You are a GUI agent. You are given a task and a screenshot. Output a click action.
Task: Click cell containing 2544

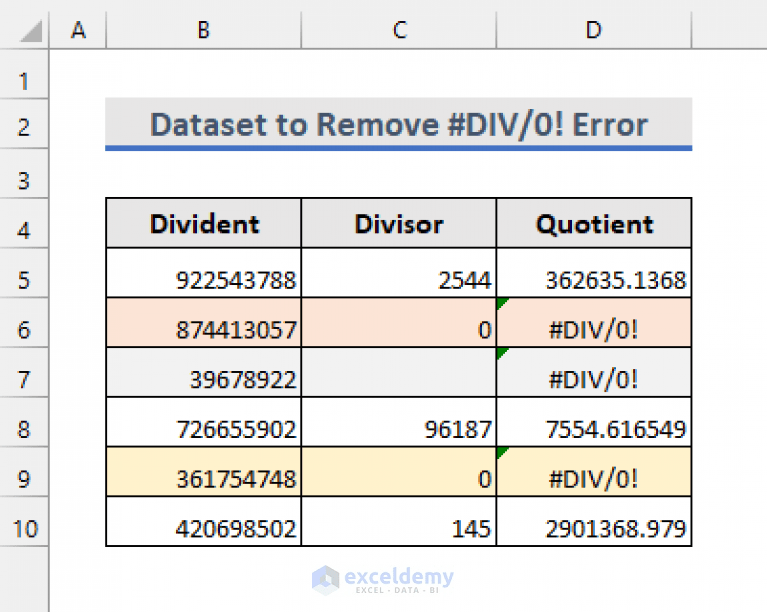coord(399,273)
